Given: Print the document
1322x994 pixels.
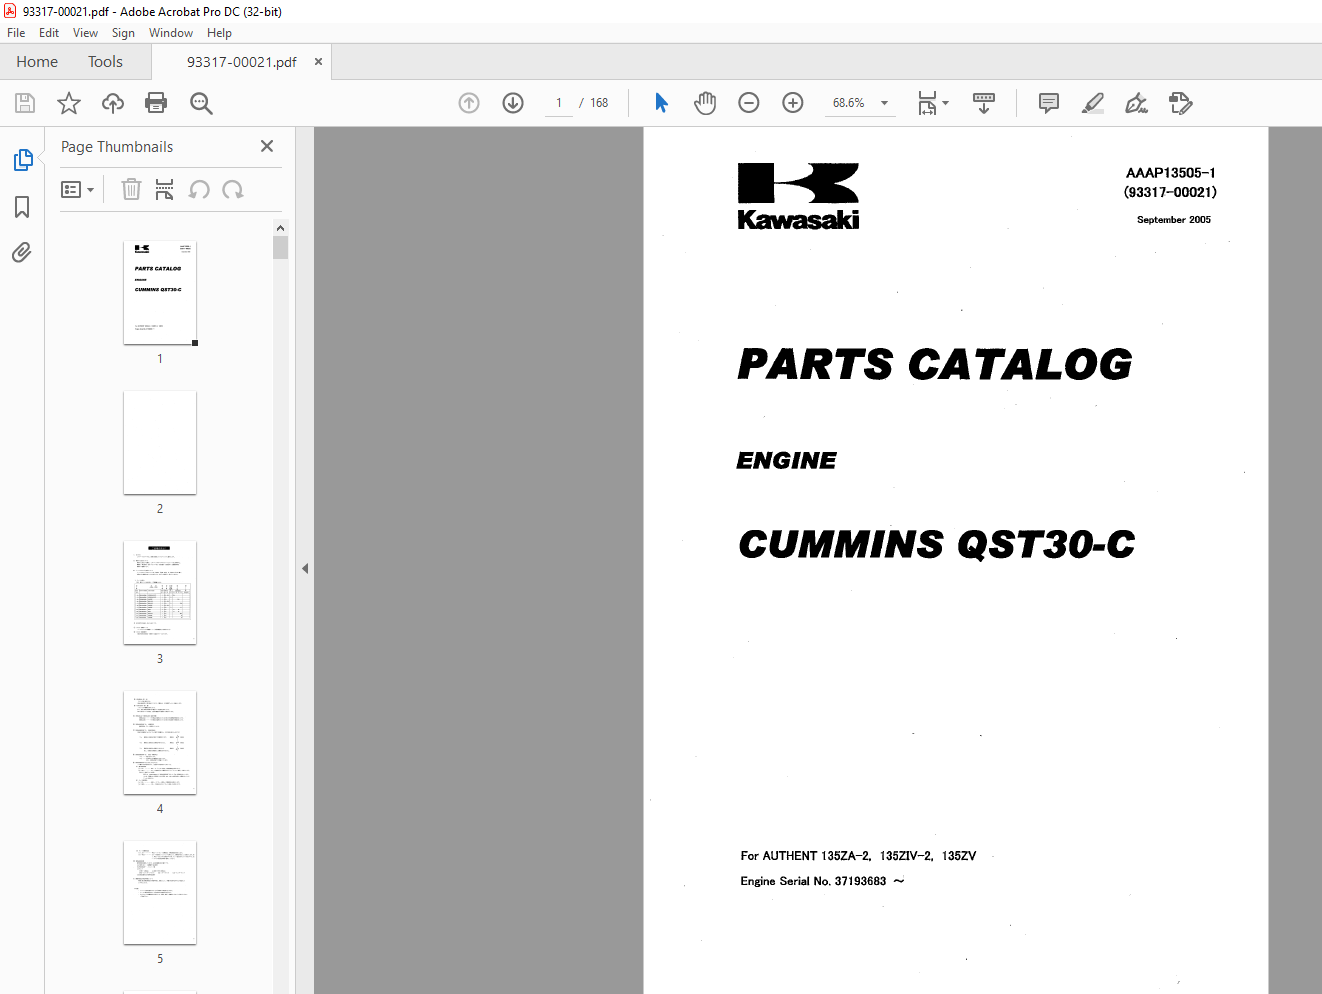Looking at the screenshot, I should pyautogui.click(x=156, y=103).
